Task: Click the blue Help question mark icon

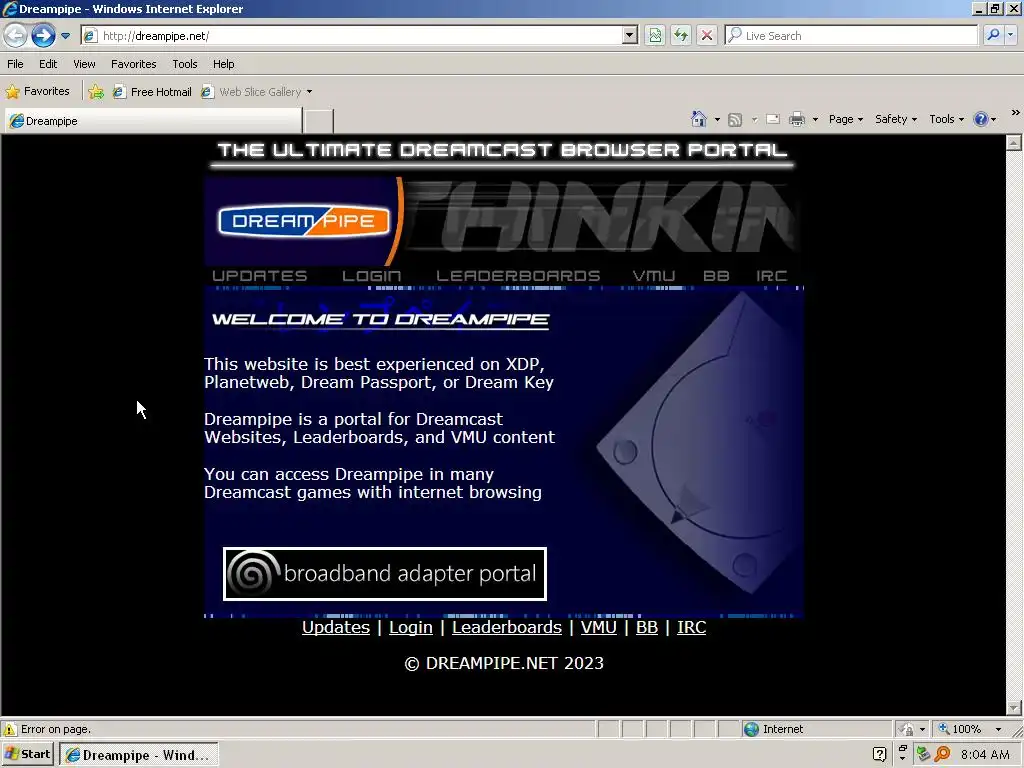Action: click(x=981, y=119)
